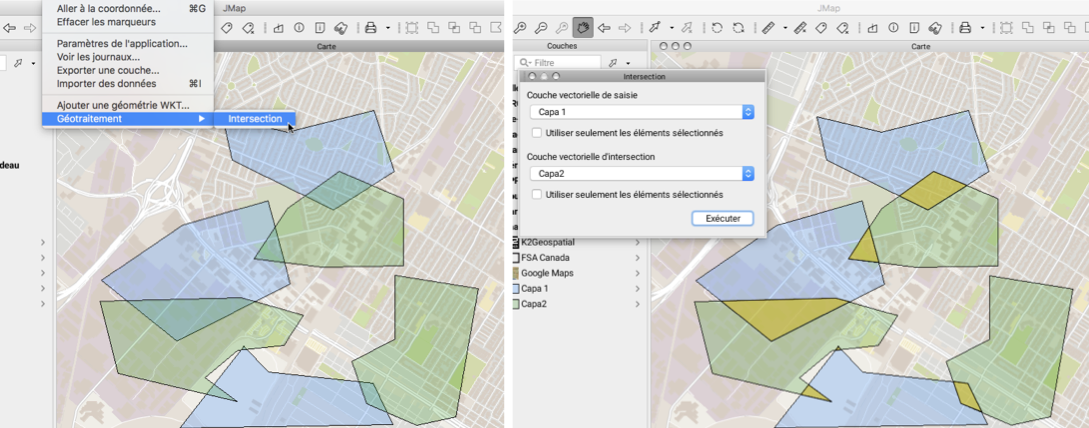Toggle visibility checkbox of FSA Canada layer

[x=515, y=257]
